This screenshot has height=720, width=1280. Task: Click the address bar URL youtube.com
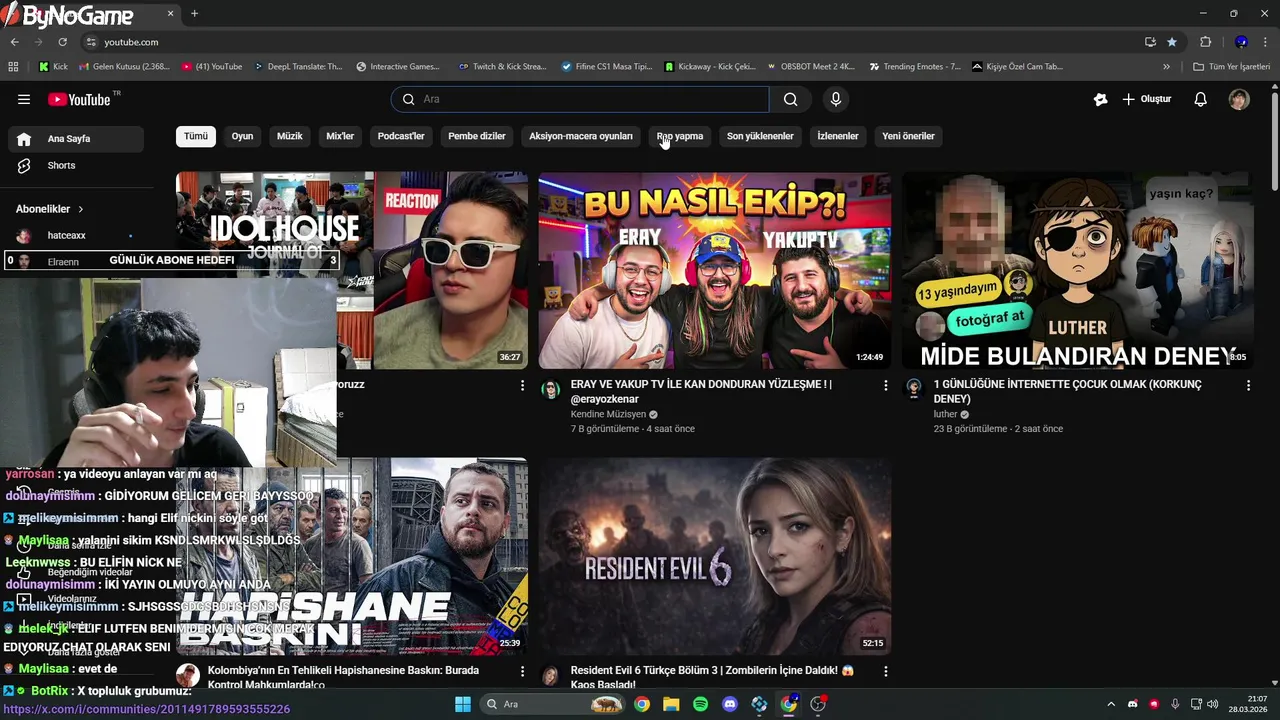[x=131, y=42]
